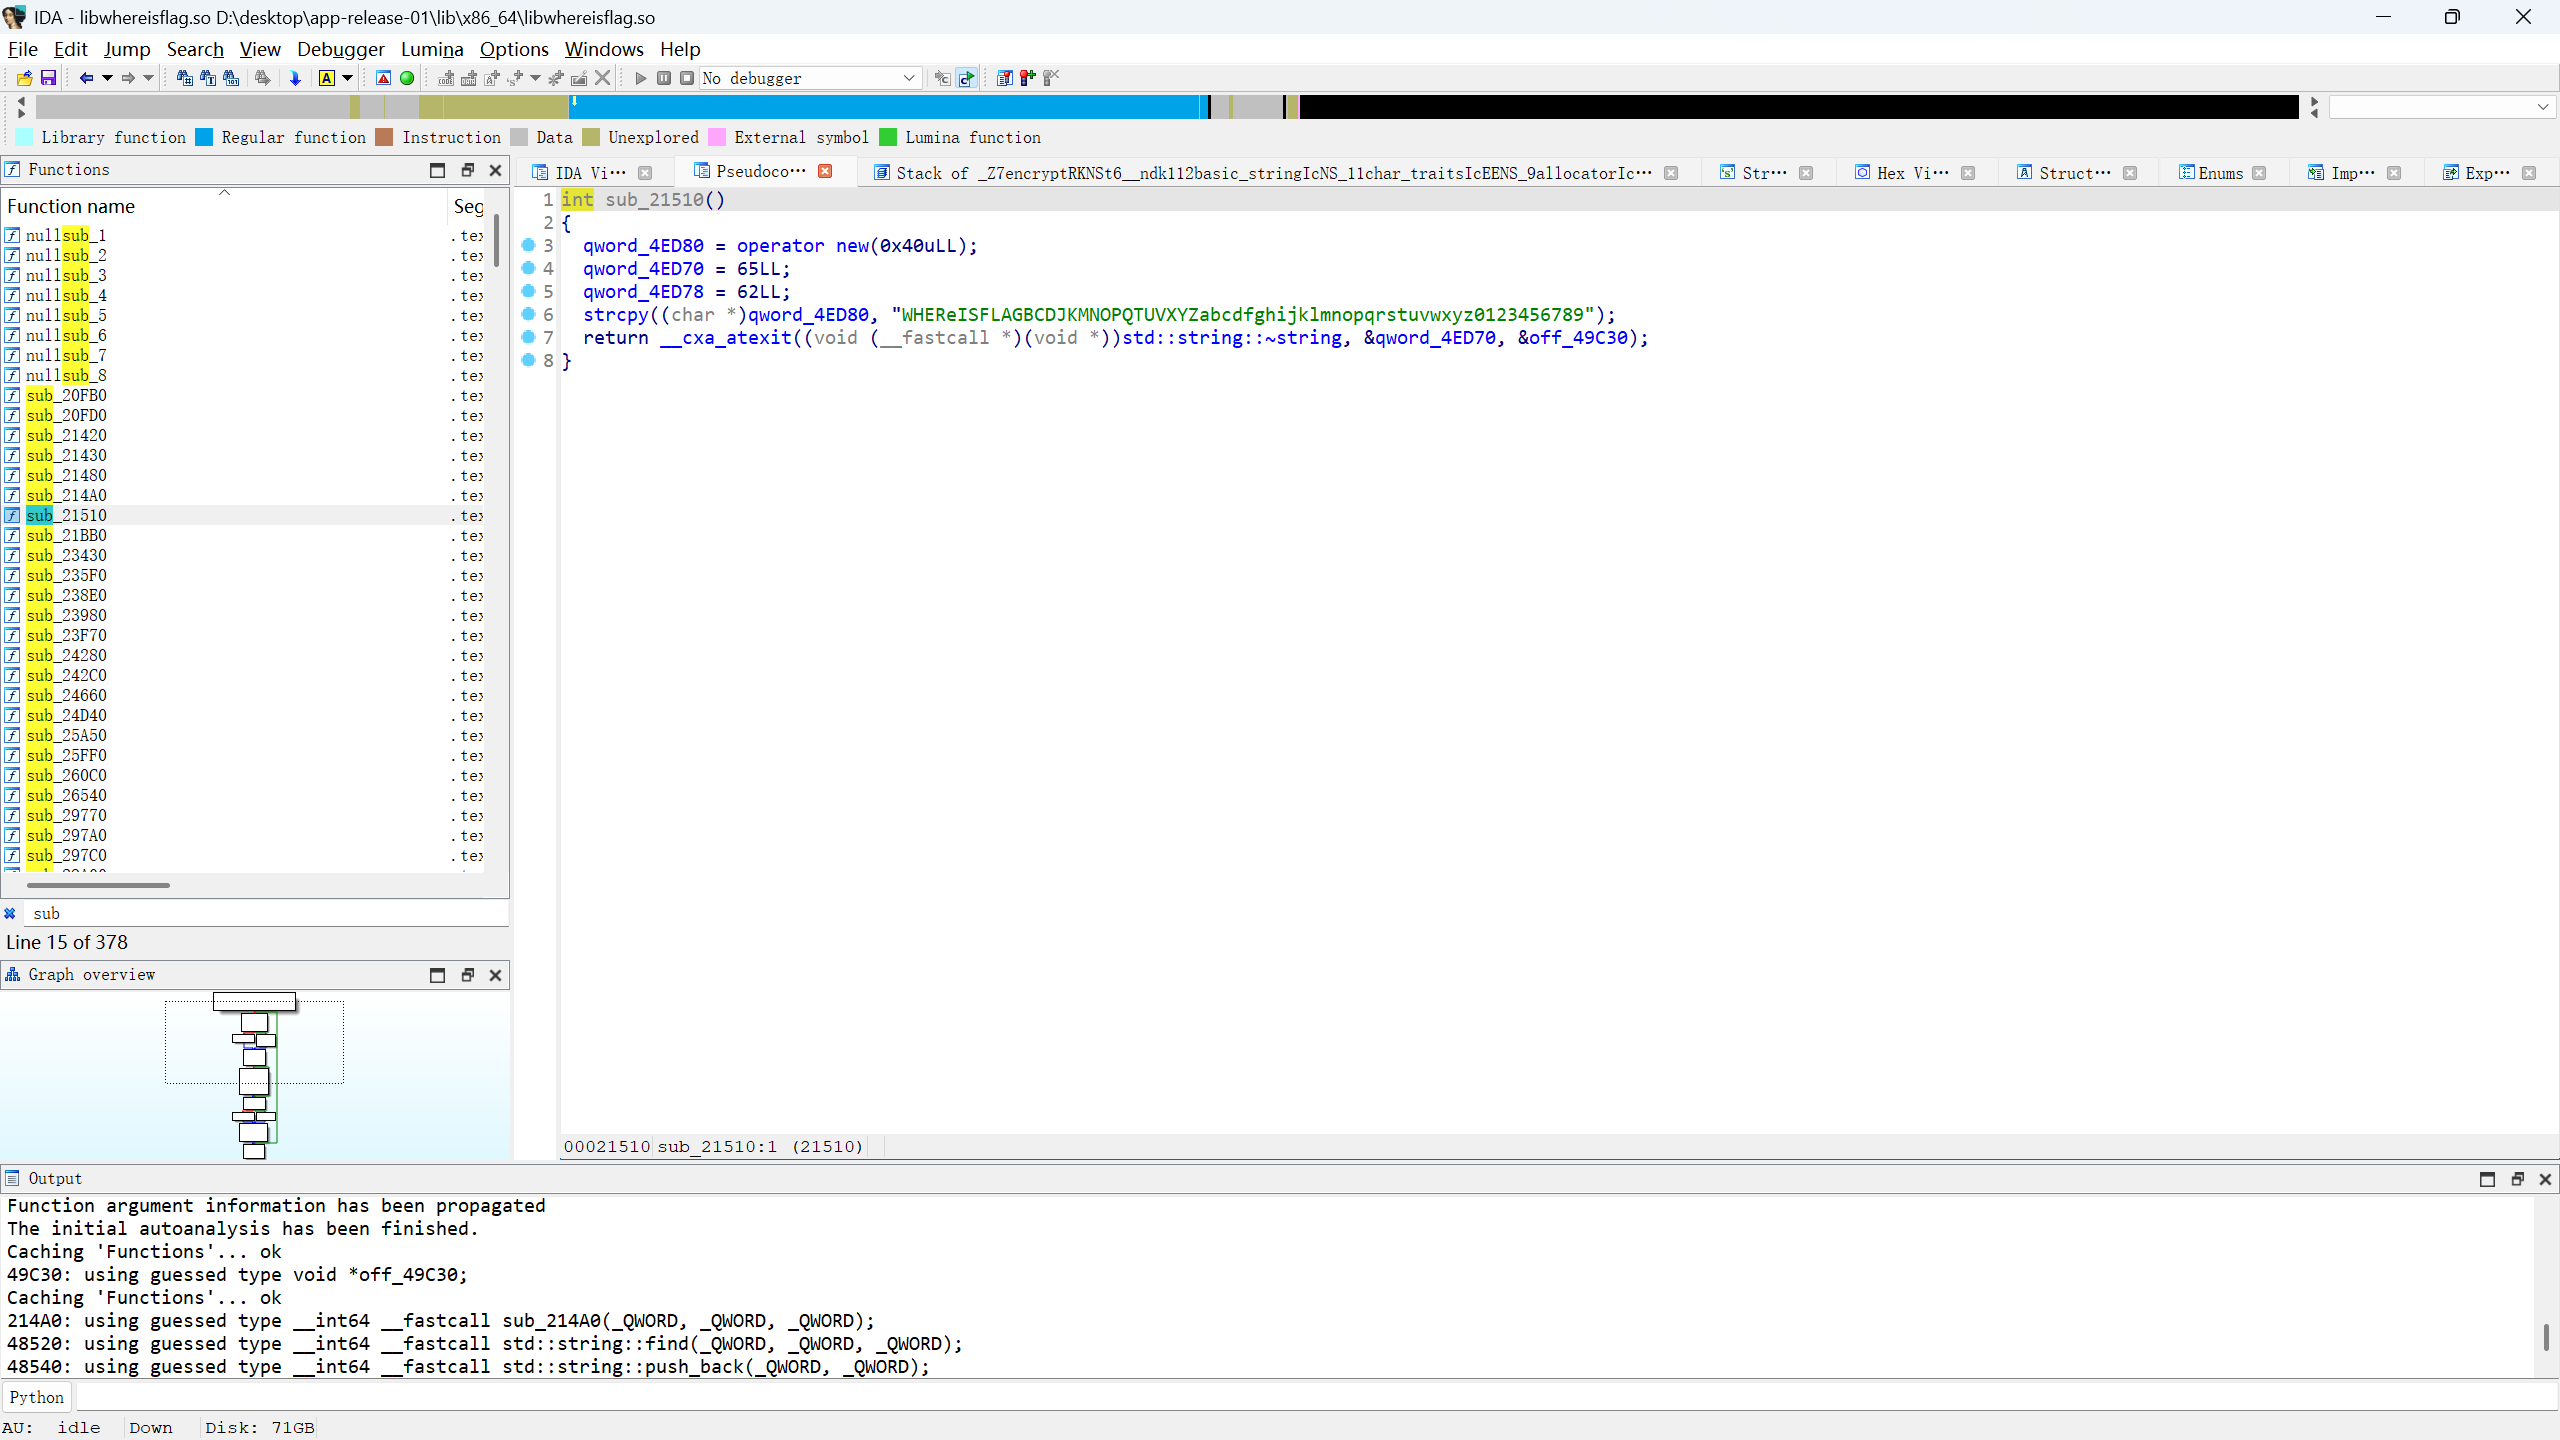Open the Lumina menu
Screen dimensions: 2560x1440
coord(432,49)
